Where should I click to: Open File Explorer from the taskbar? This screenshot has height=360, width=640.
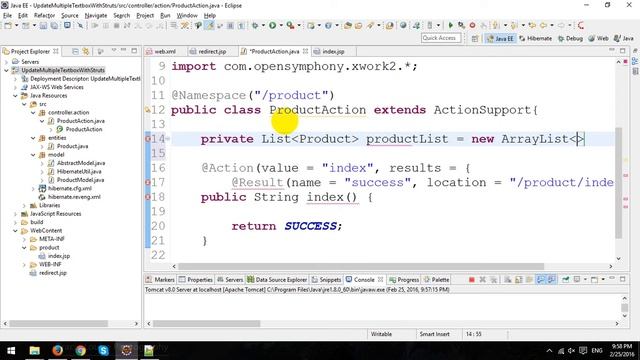click(x=34, y=350)
